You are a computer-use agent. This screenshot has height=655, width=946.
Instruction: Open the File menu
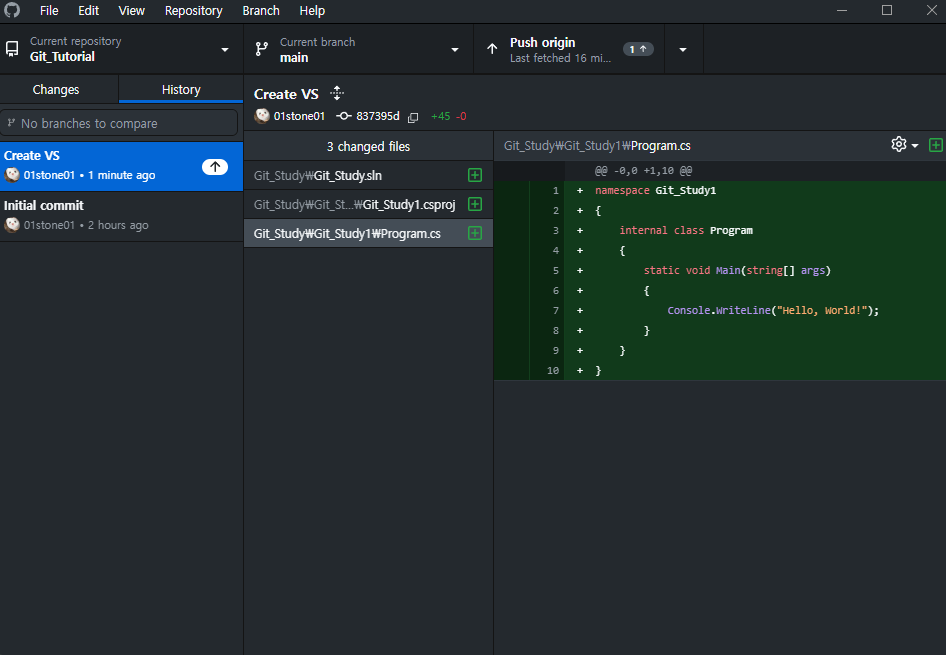49,11
